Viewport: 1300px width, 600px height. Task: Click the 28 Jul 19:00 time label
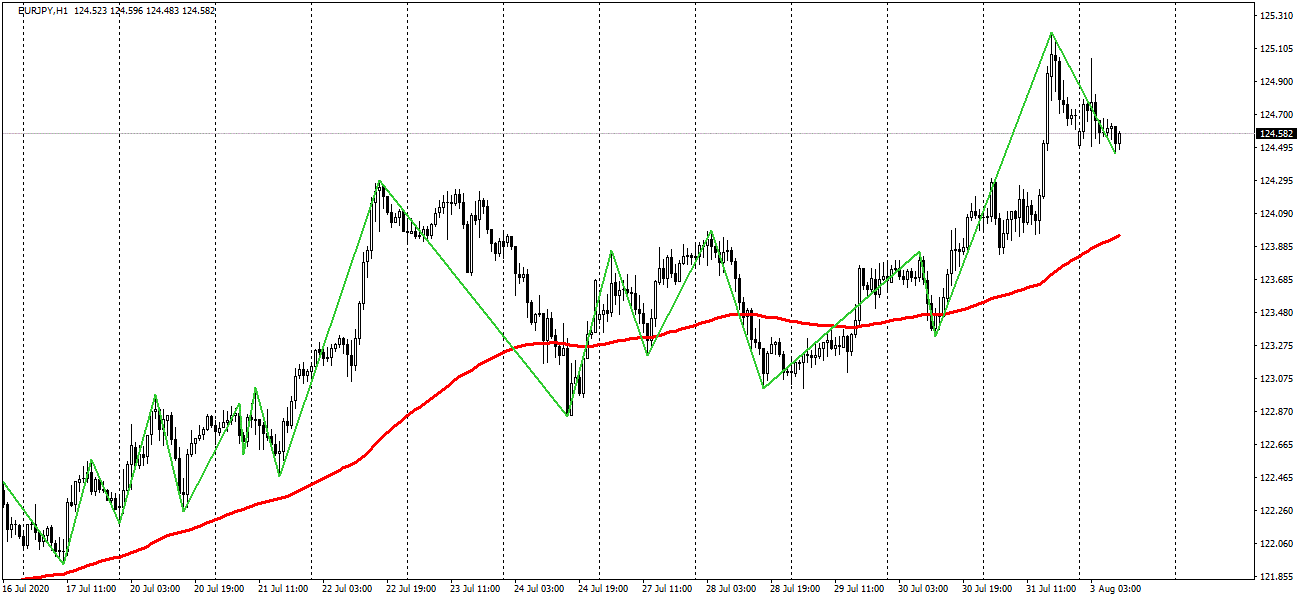click(795, 589)
